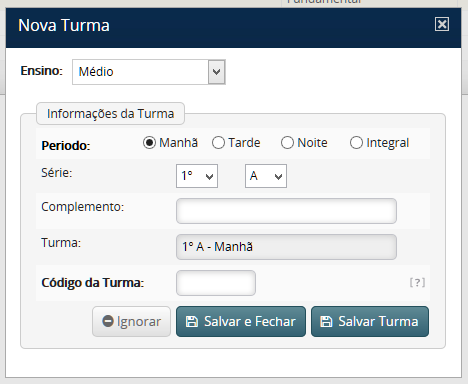Click the Complemento input field
This screenshot has width=468, height=384.
point(286,211)
